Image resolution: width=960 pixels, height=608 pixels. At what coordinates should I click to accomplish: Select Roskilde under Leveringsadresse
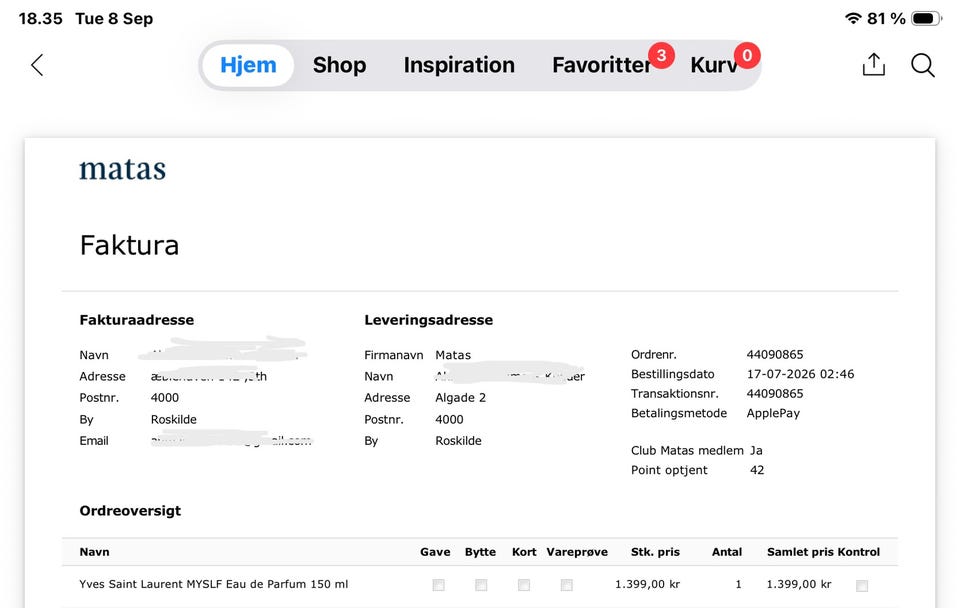[459, 441]
